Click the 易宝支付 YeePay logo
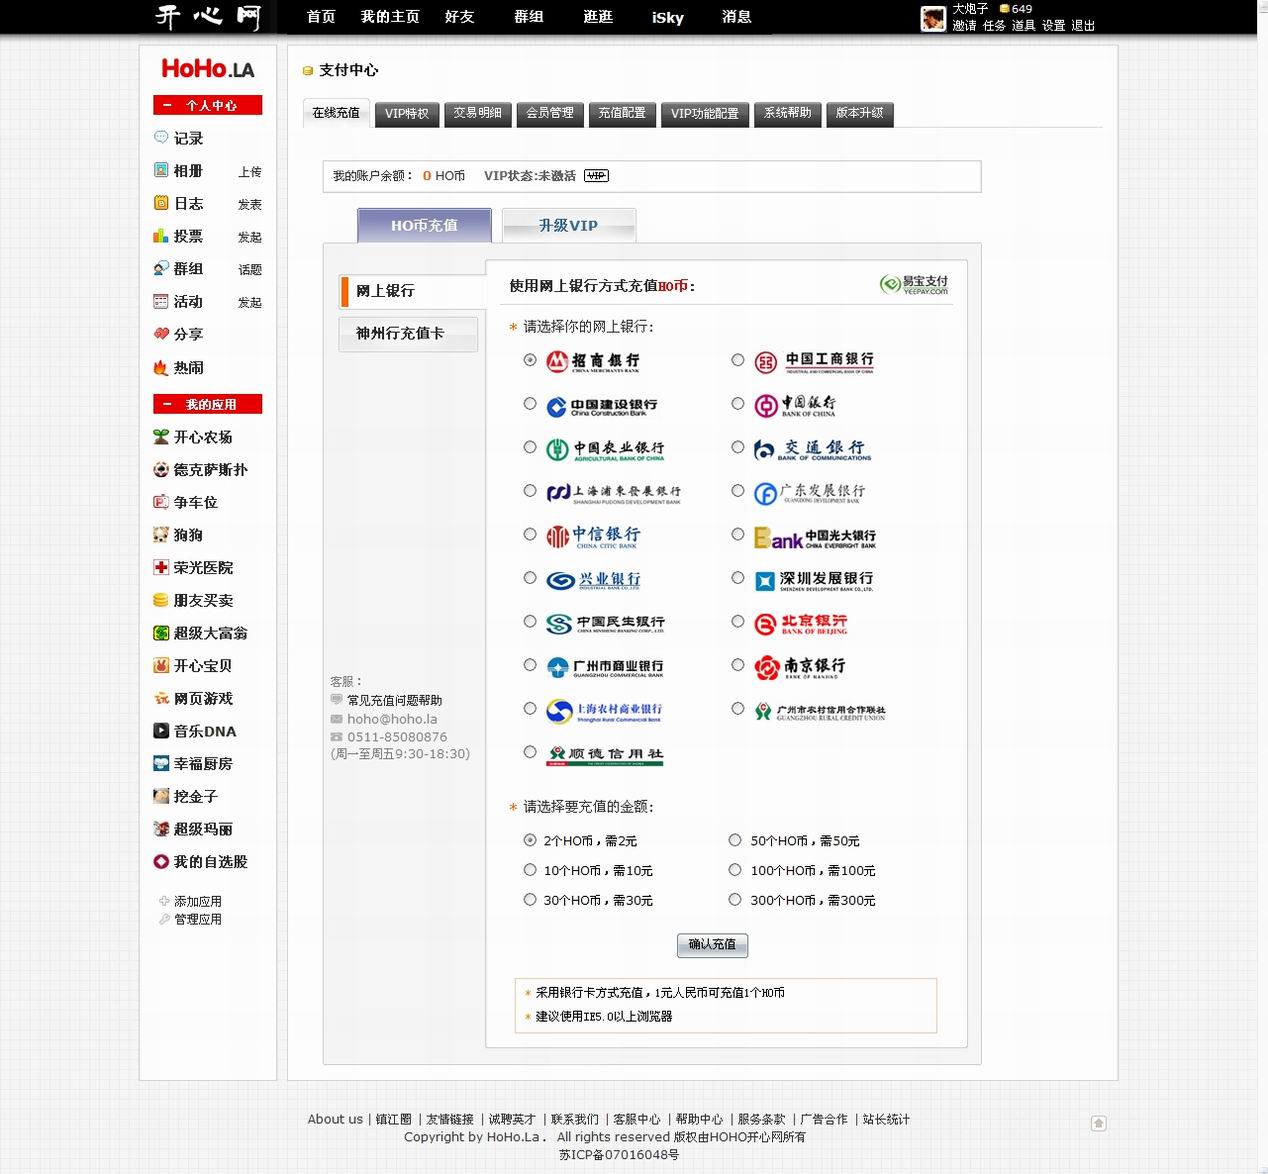Image resolution: width=1268 pixels, height=1174 pixels. click(x=914, y=284)
